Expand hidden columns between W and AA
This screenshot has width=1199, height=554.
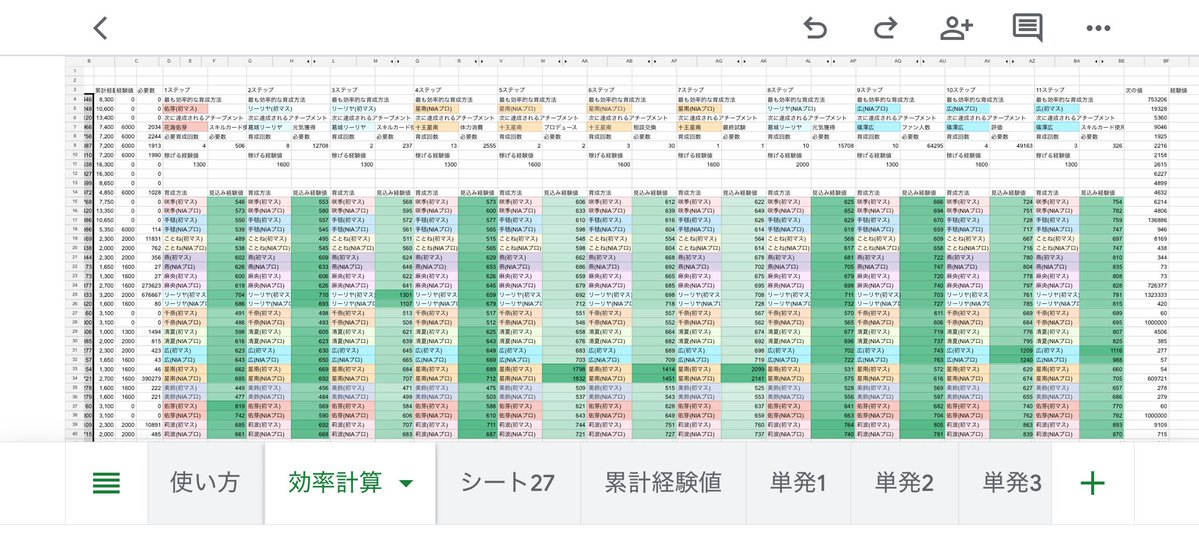tap(564, 60)
